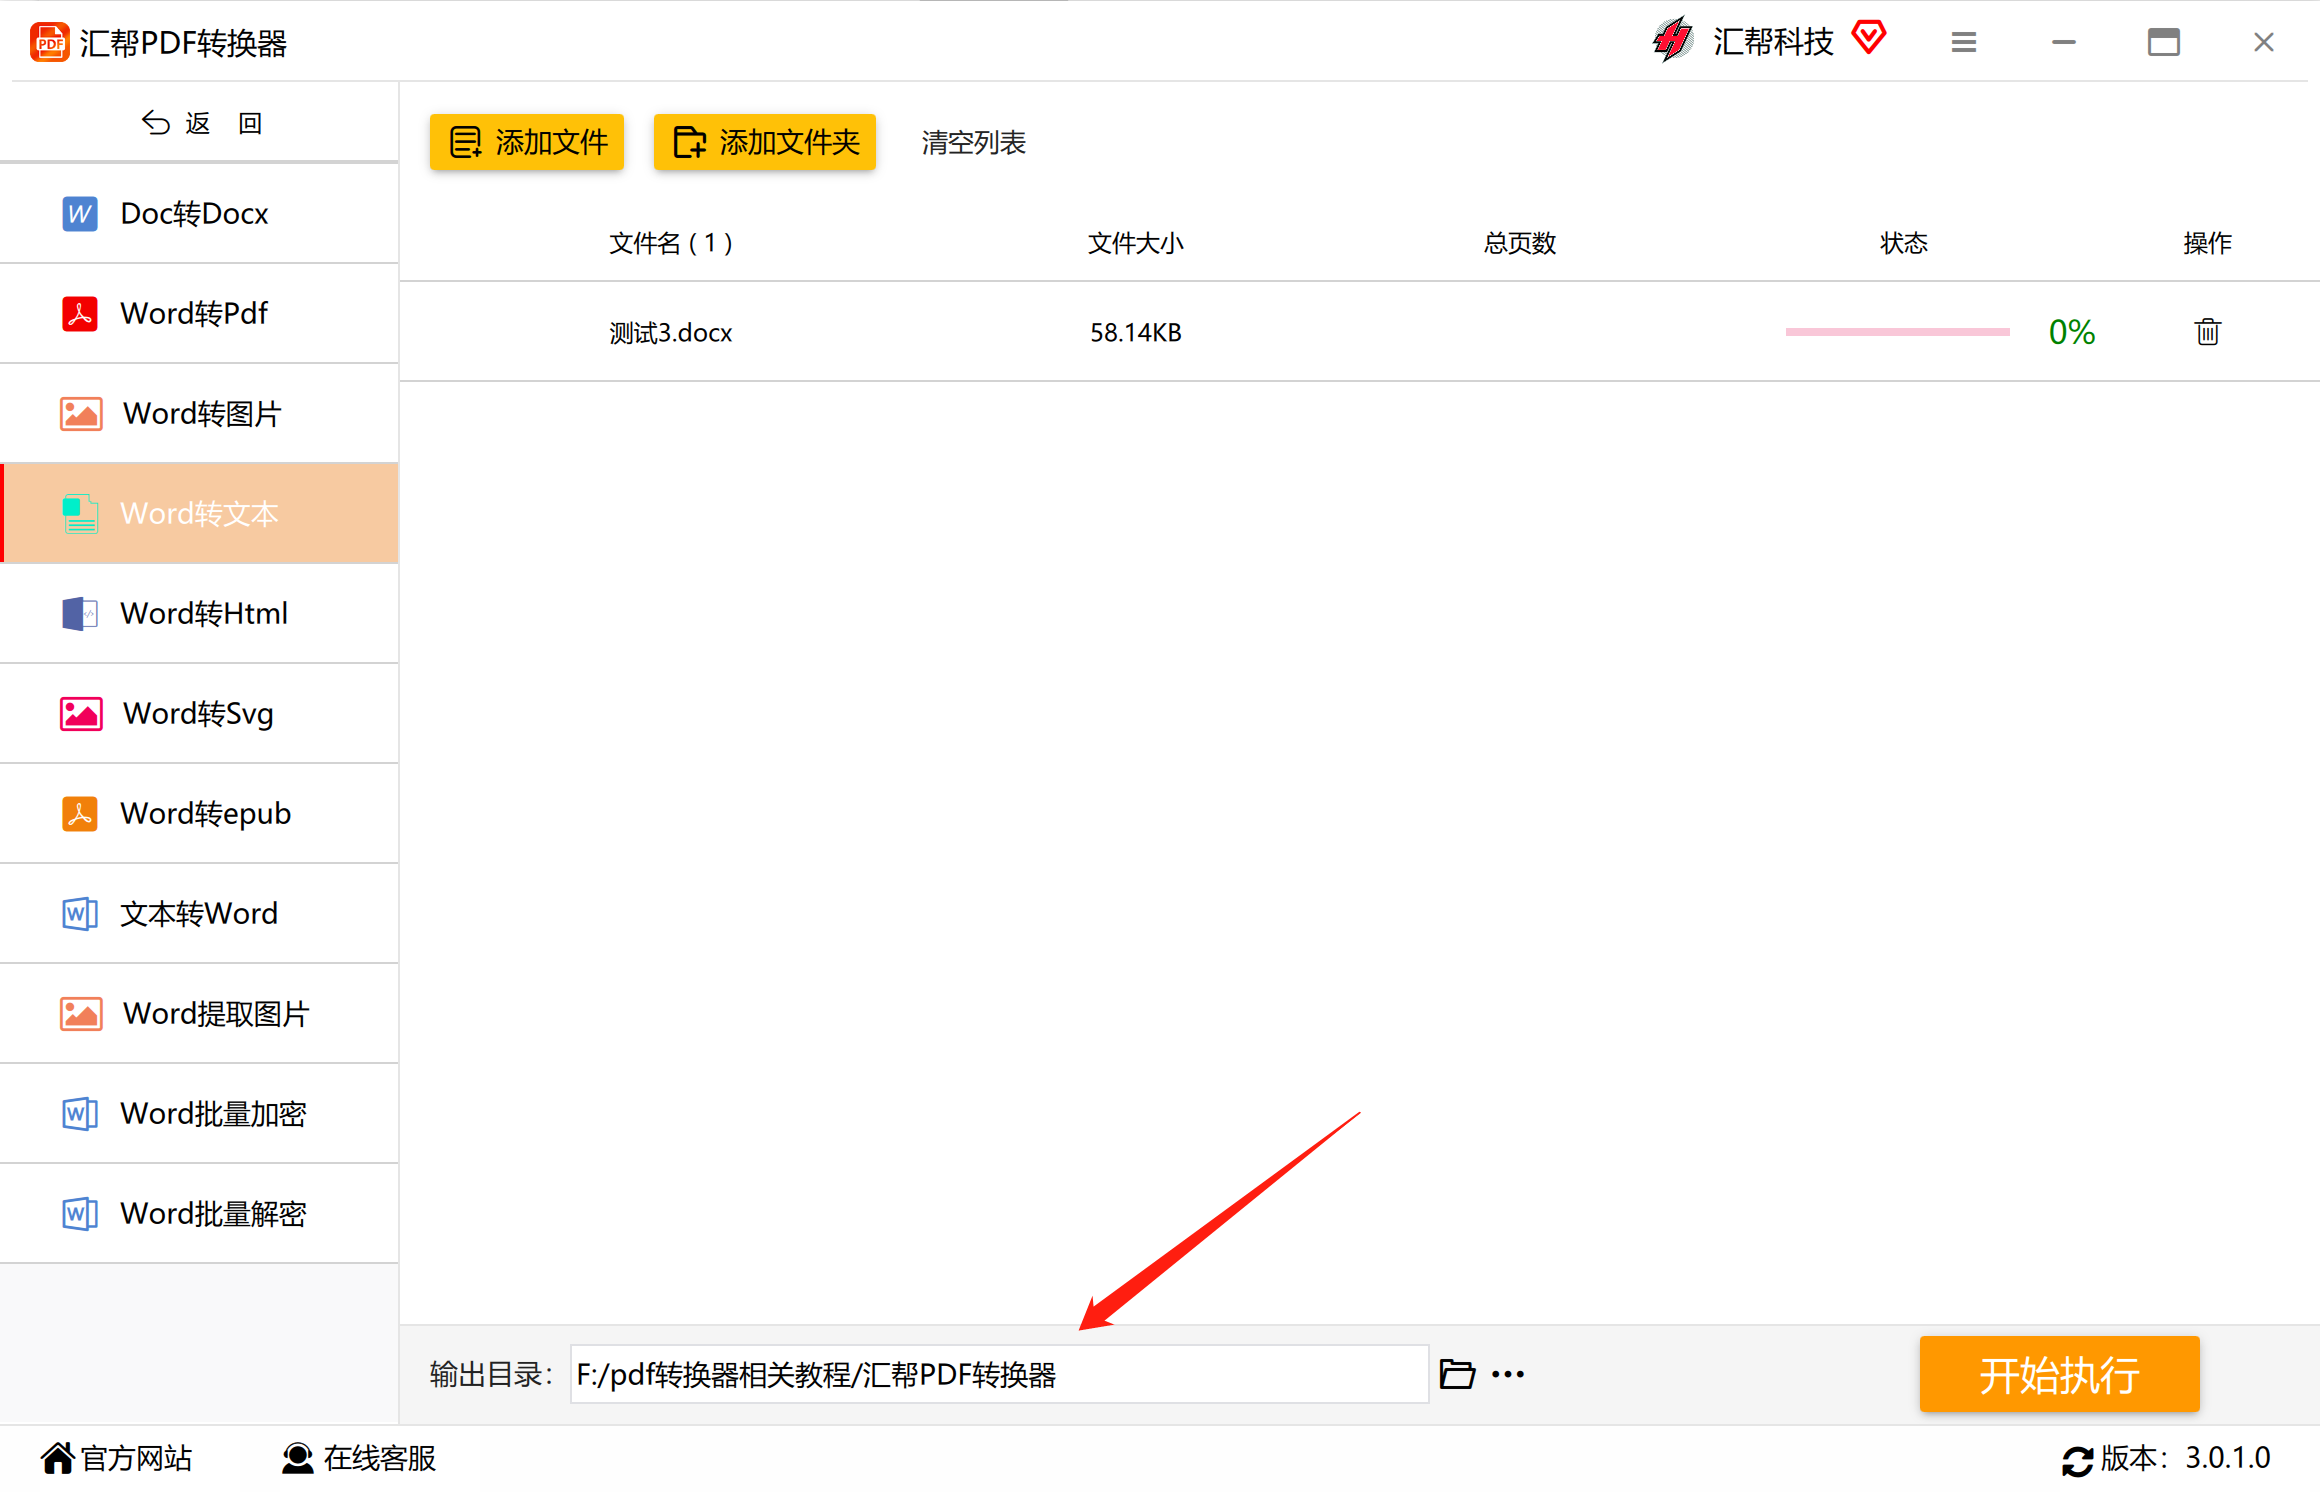Click the home icon beside 官方网站
This screenshot has height=1492, width=2320.
click(x=58, y=1458)
